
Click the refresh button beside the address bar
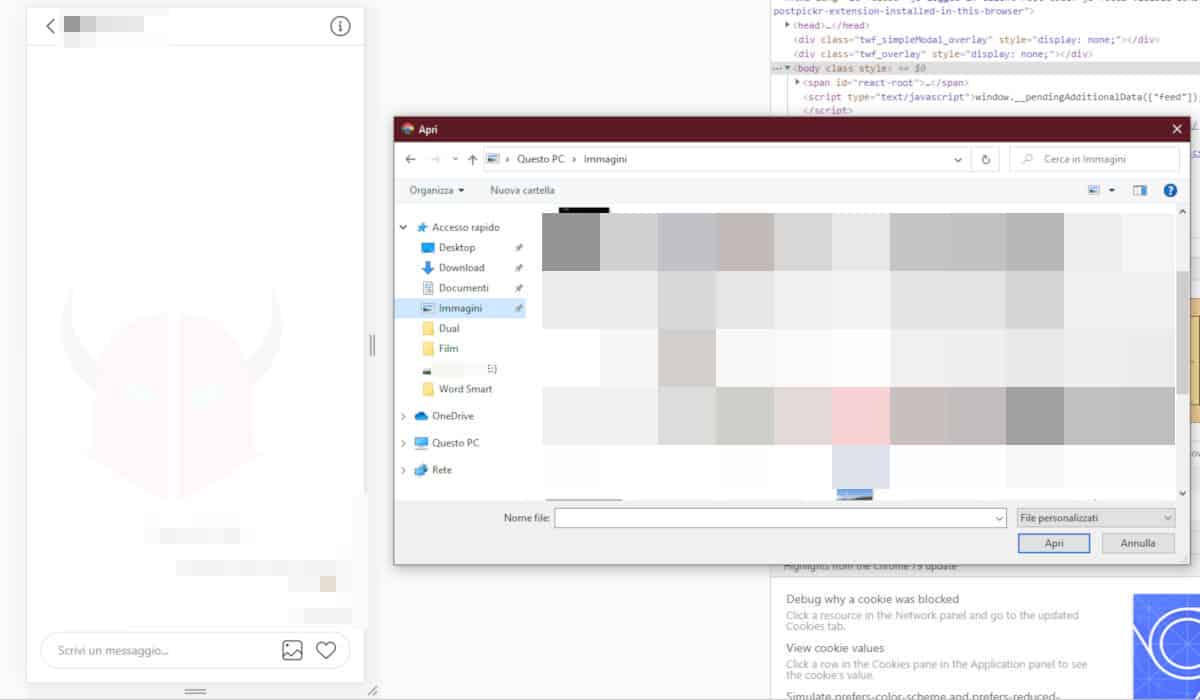[x=986, y=159]
